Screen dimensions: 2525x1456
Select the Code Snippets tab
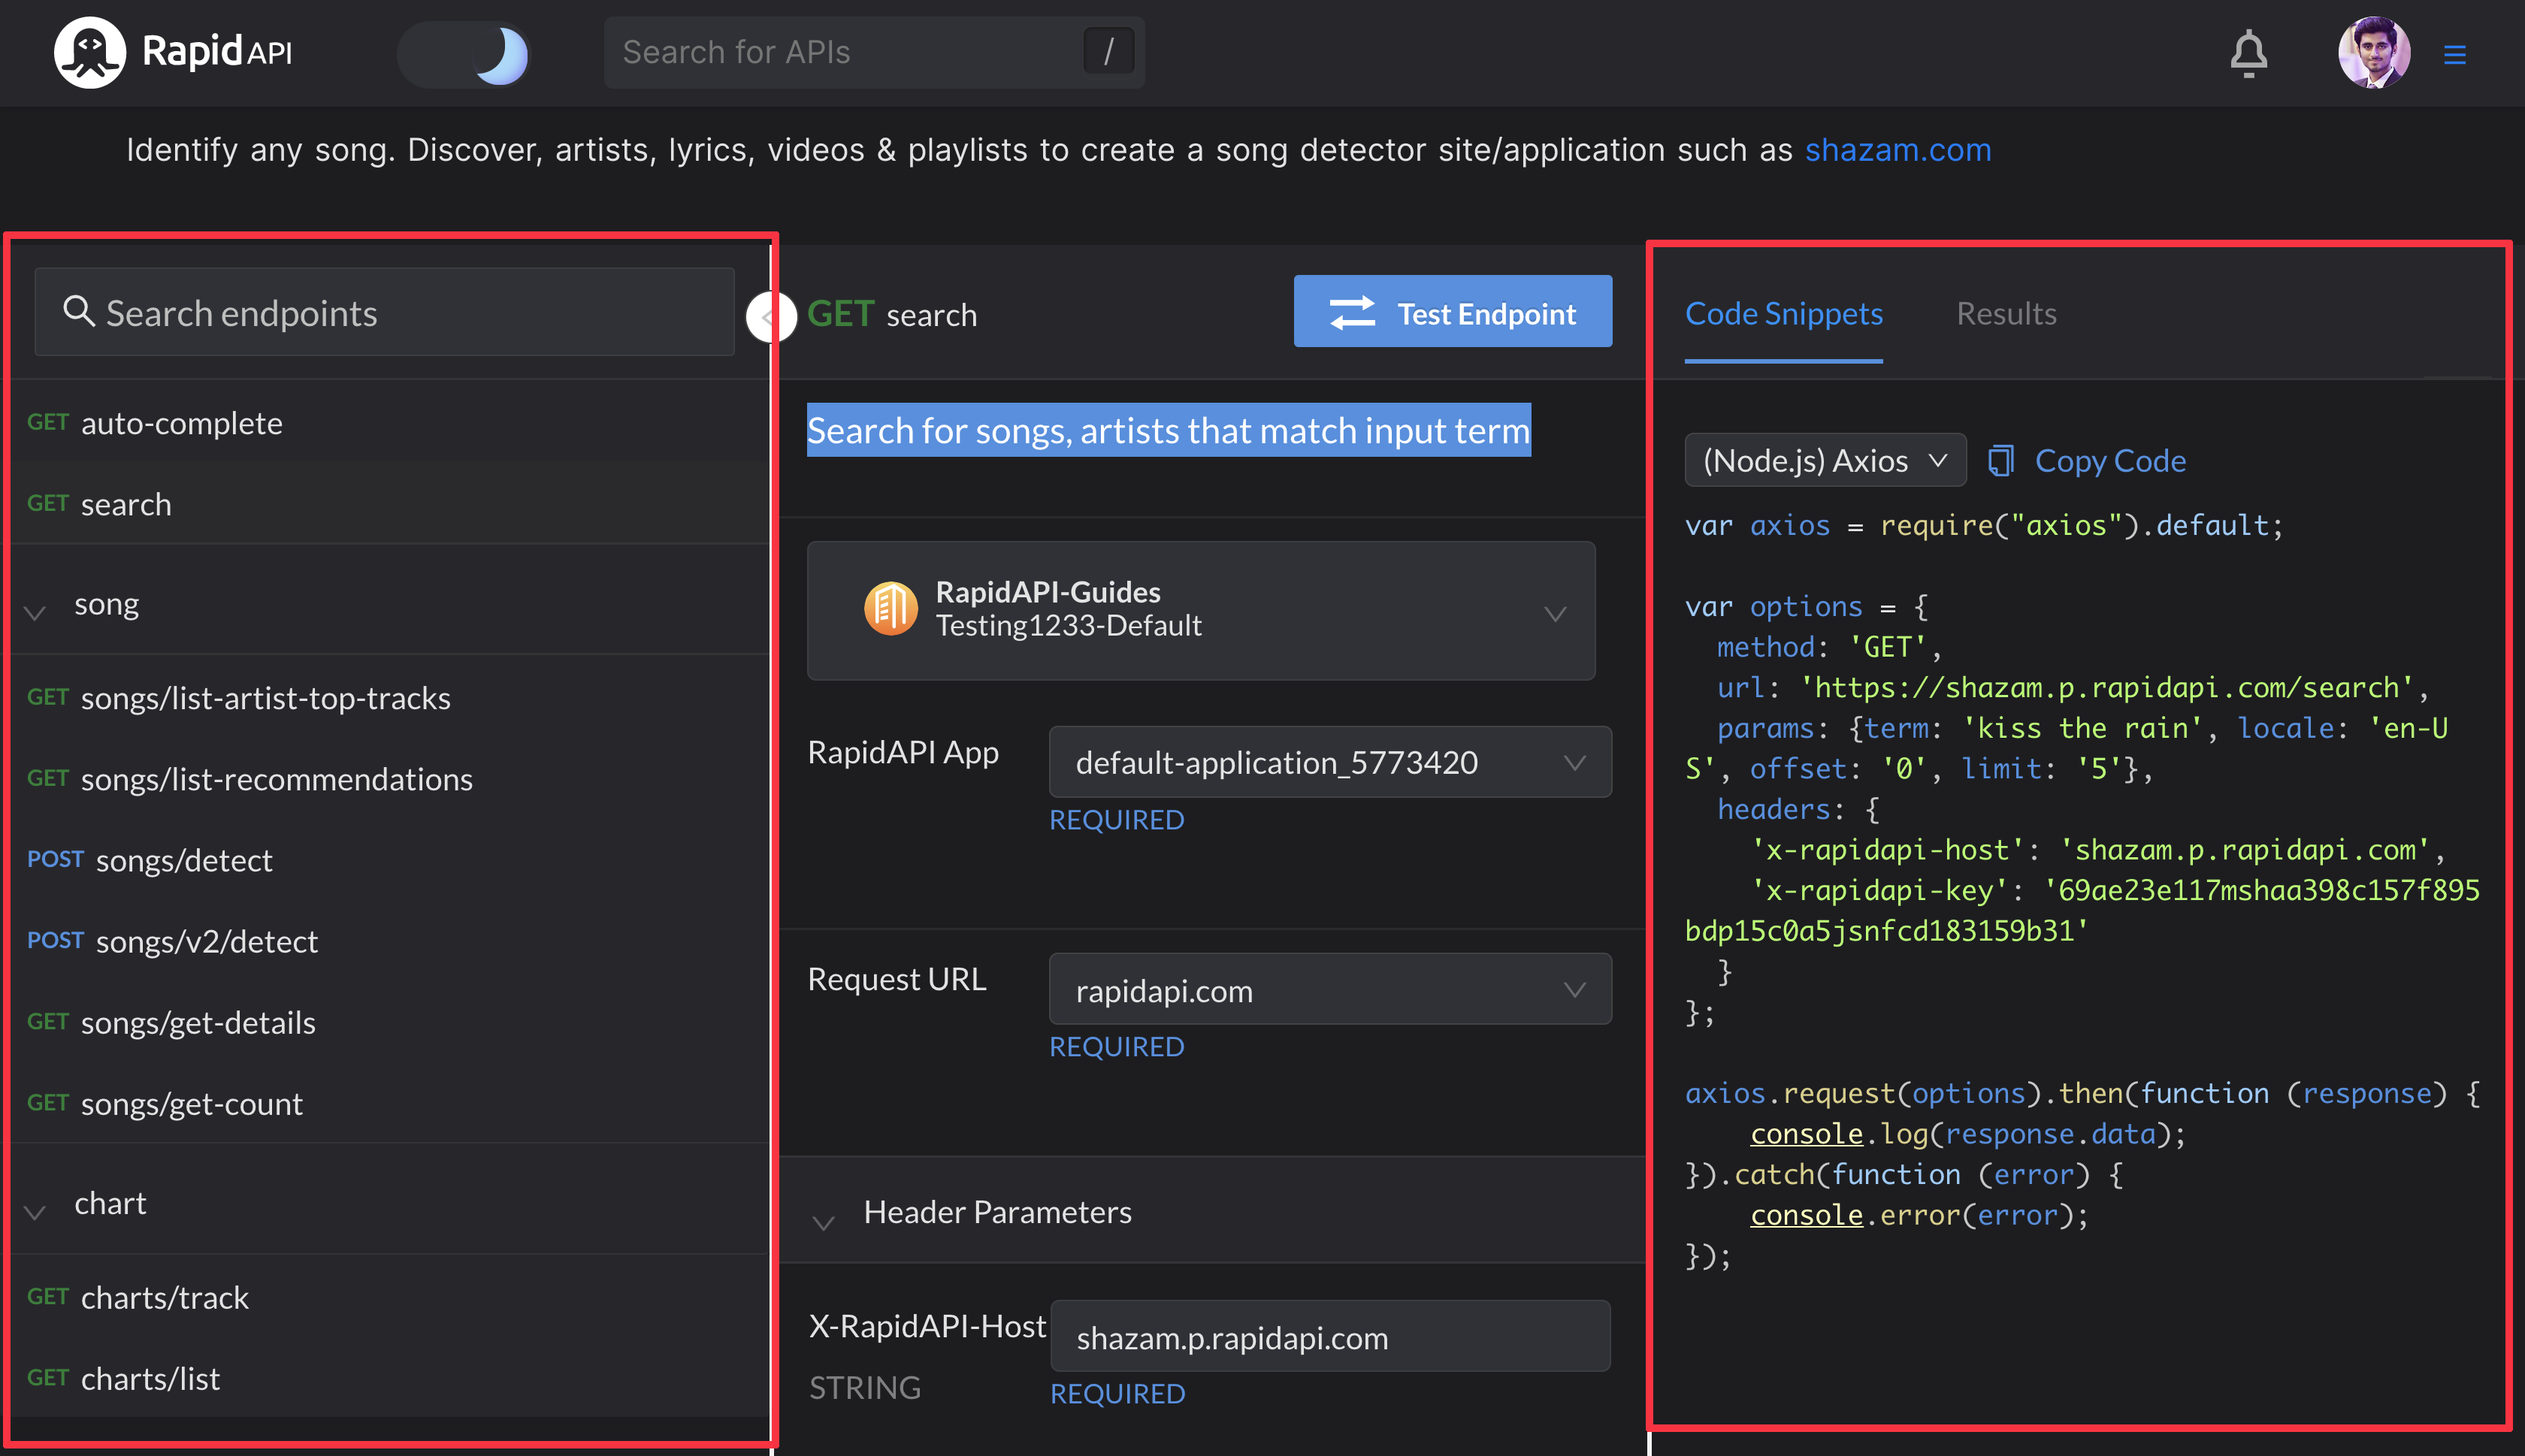[1783, 314]
